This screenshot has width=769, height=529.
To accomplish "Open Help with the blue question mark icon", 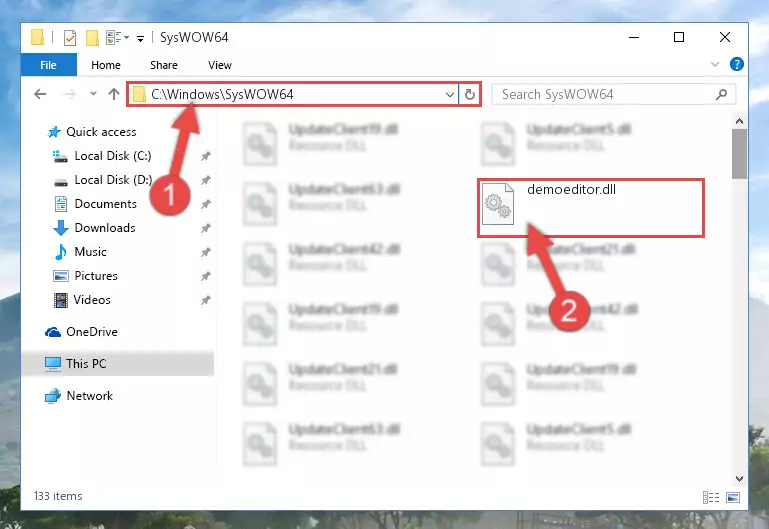I will [x=736, y=64].
